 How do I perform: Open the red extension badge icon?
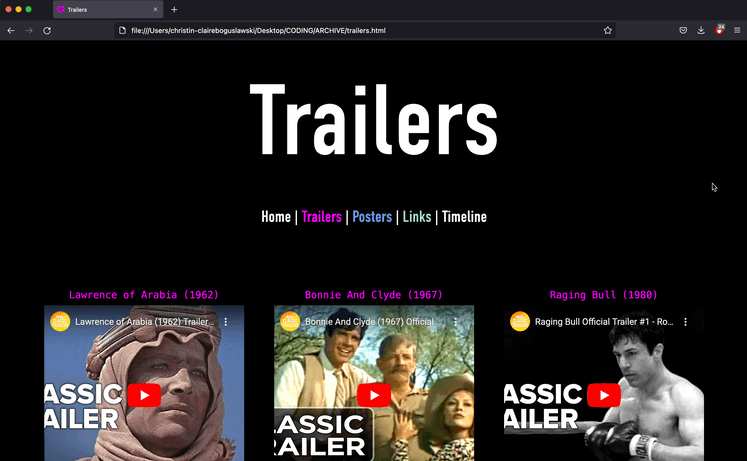(719, 30)
